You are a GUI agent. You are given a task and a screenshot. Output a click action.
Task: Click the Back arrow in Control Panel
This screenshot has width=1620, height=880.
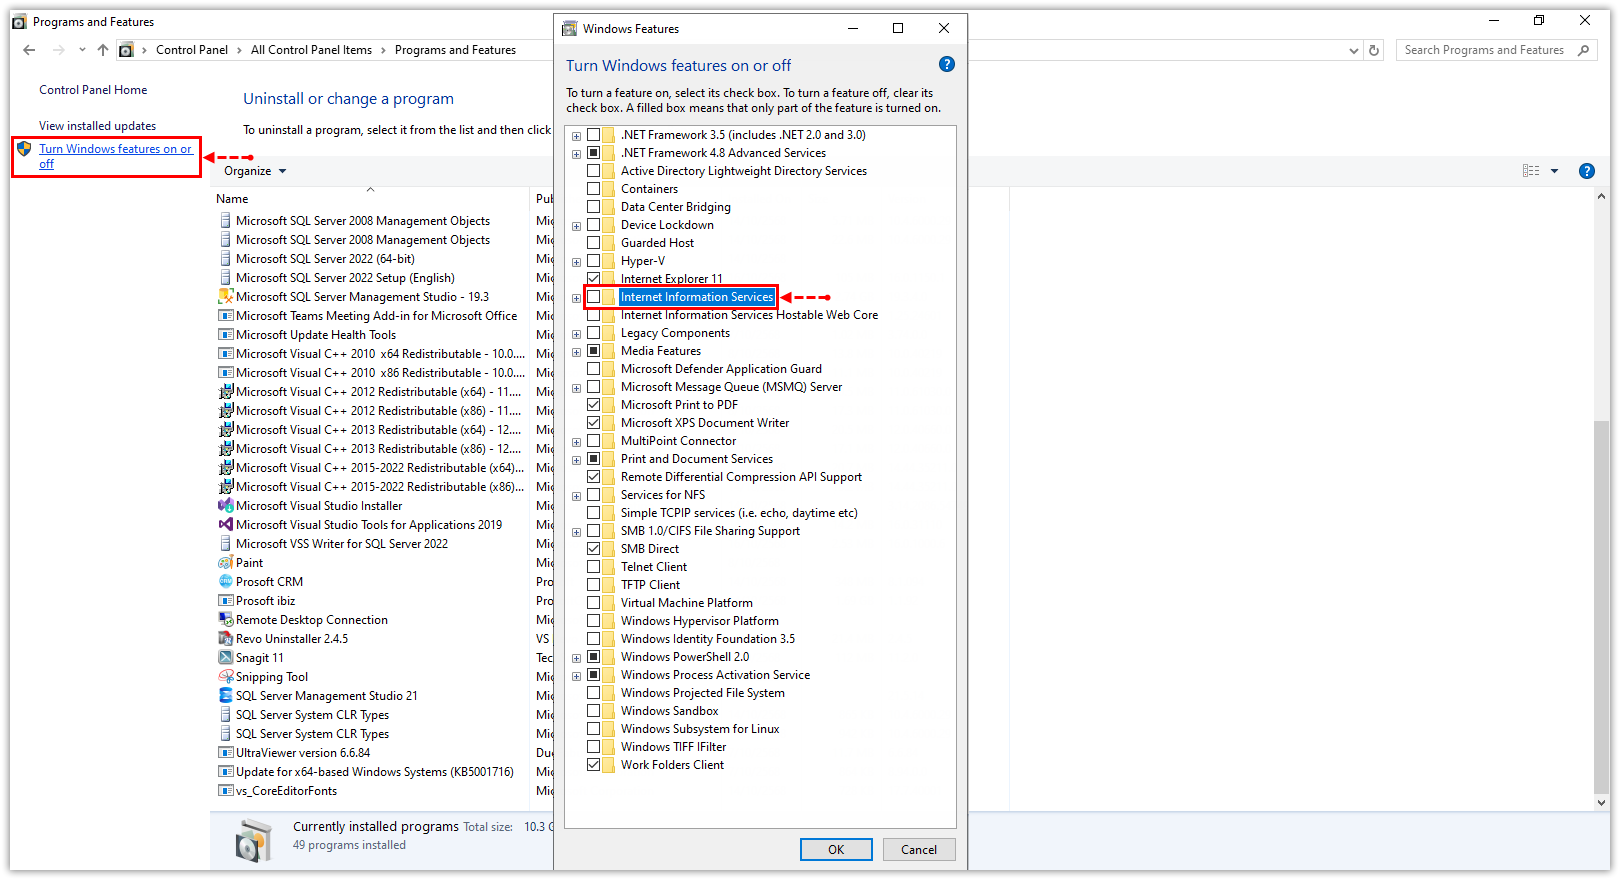pos(29,50)
